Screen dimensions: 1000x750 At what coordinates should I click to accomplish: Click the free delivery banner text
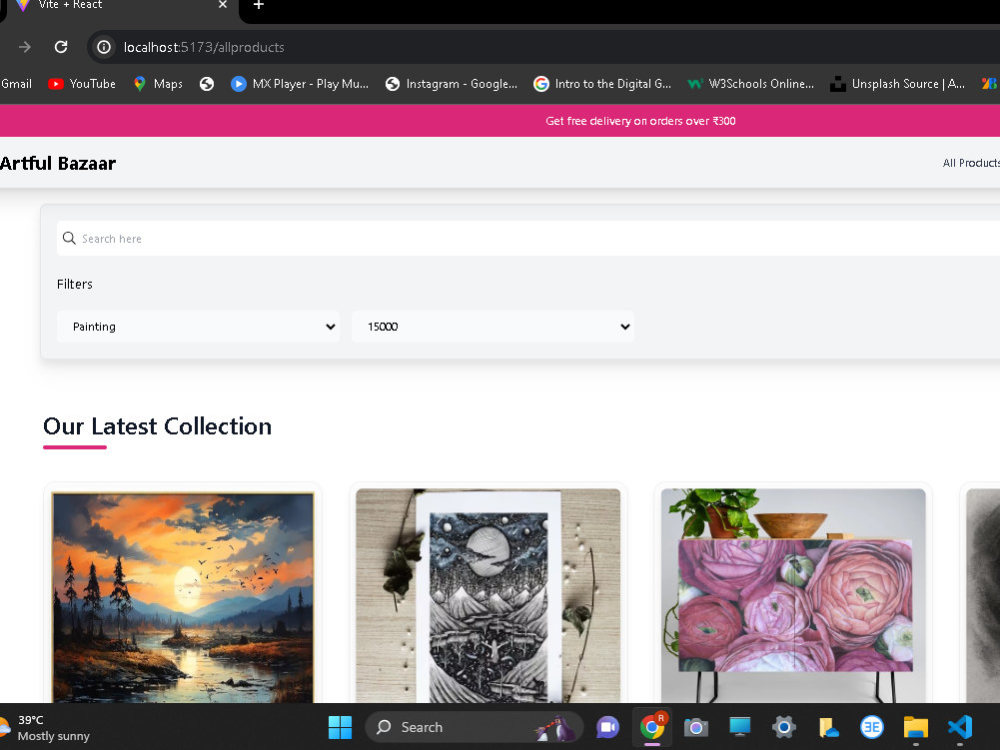pos(640,121)
